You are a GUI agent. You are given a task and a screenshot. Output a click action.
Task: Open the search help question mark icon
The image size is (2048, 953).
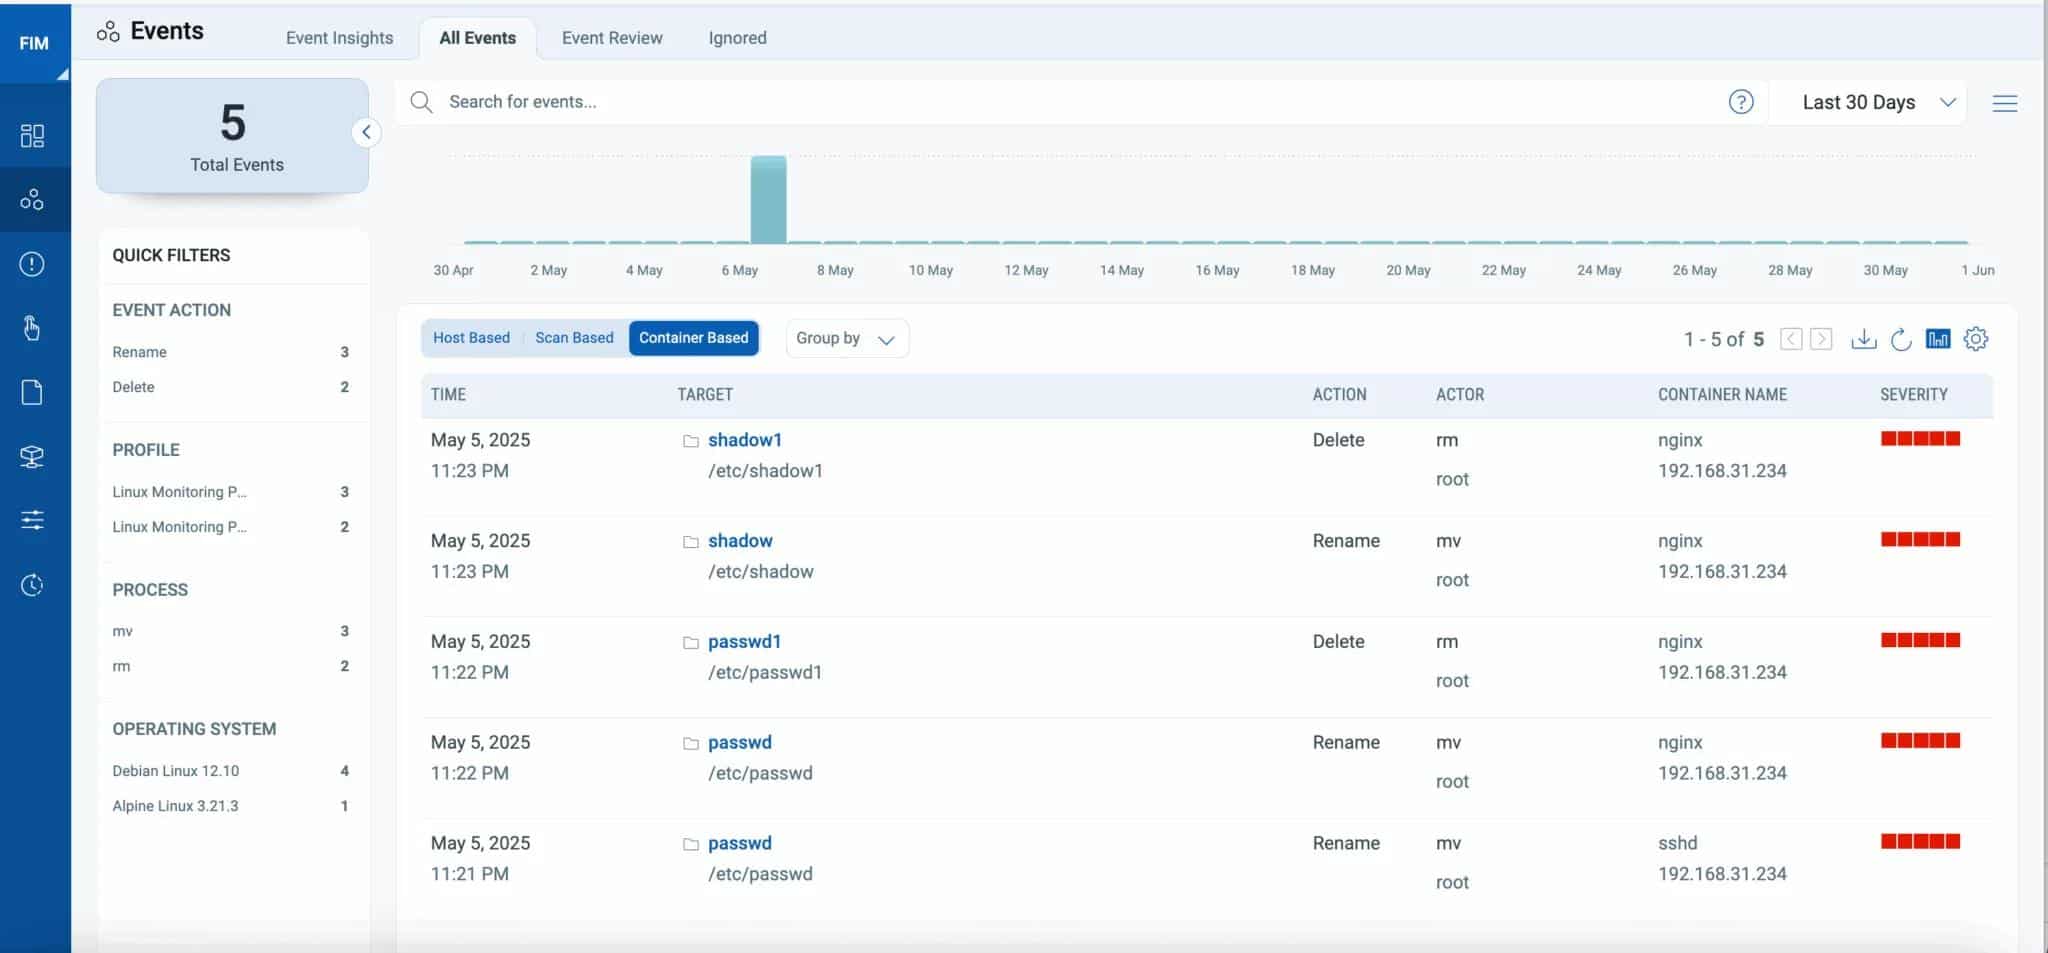(1741, 102)
